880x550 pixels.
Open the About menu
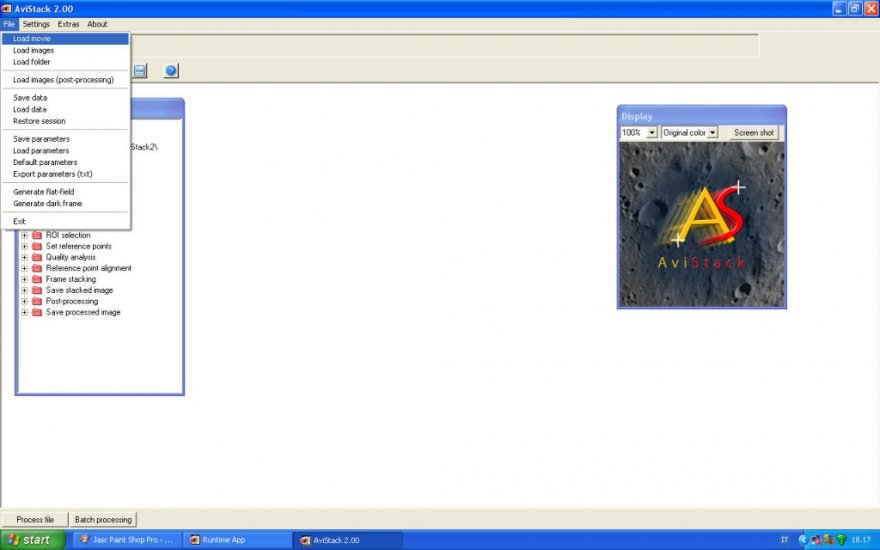[97, 24]
